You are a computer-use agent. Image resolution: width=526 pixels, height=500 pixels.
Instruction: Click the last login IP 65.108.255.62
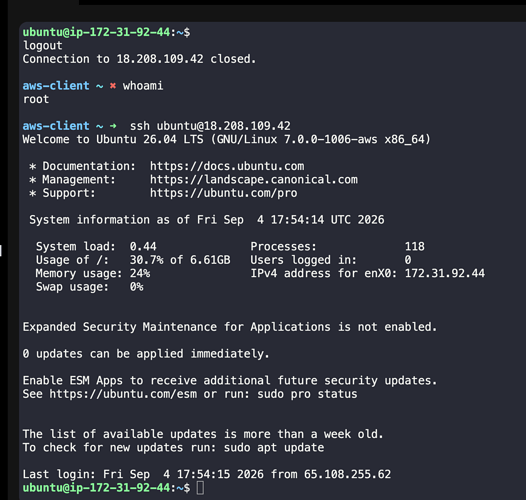pyautogui.click(x=348, y=474)
